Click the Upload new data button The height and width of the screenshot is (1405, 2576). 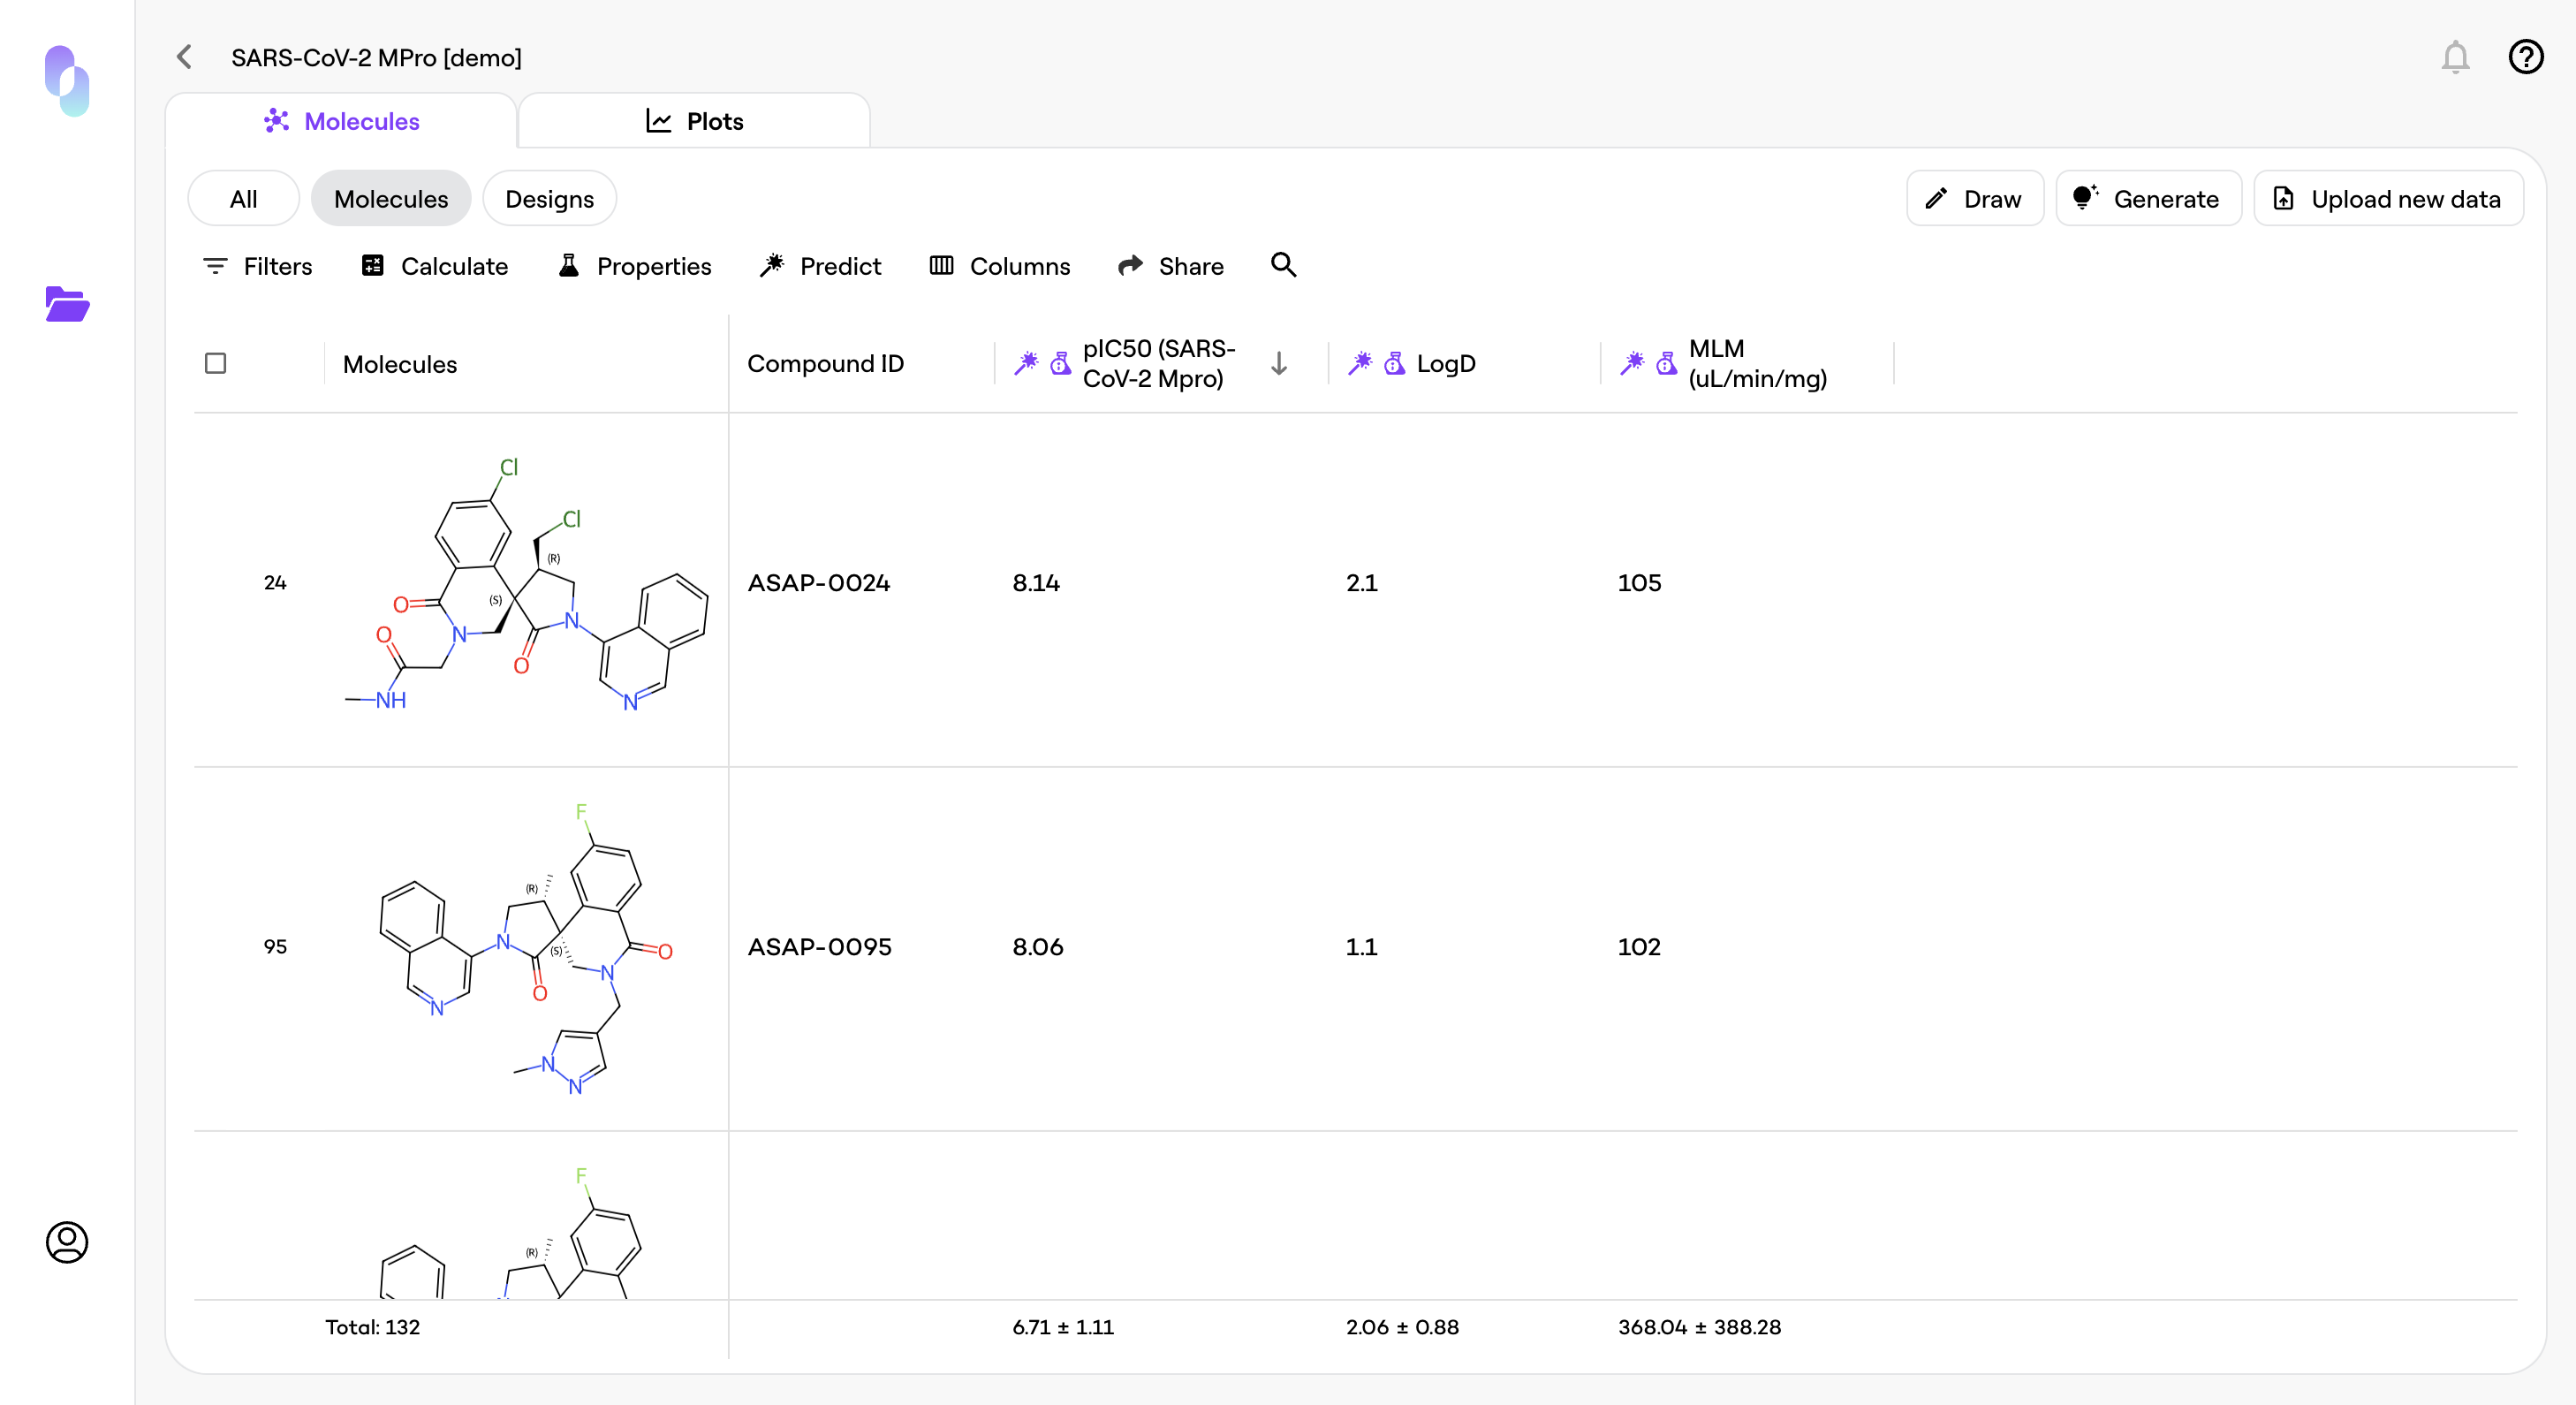pyautogui.click(x=2388, y=199)
